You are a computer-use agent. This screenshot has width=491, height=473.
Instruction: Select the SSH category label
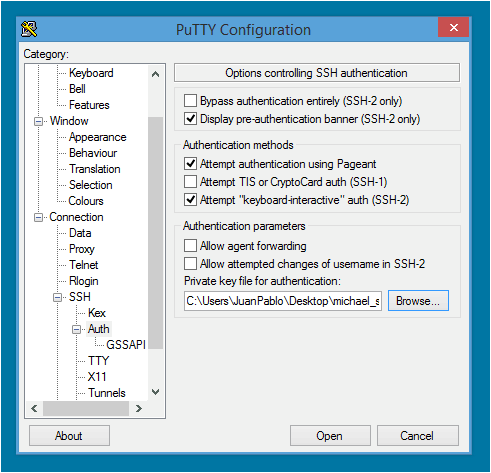tap(80, 297)
